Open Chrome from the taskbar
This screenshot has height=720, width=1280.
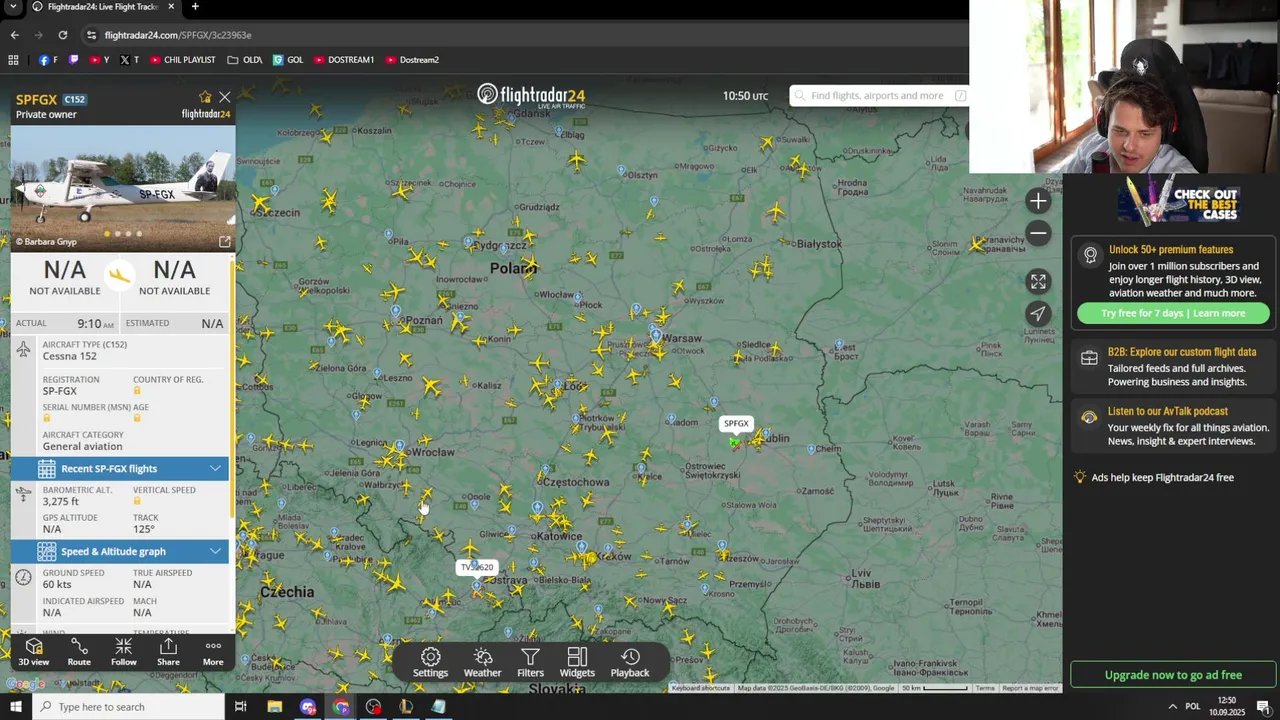[x=341, y=707]
